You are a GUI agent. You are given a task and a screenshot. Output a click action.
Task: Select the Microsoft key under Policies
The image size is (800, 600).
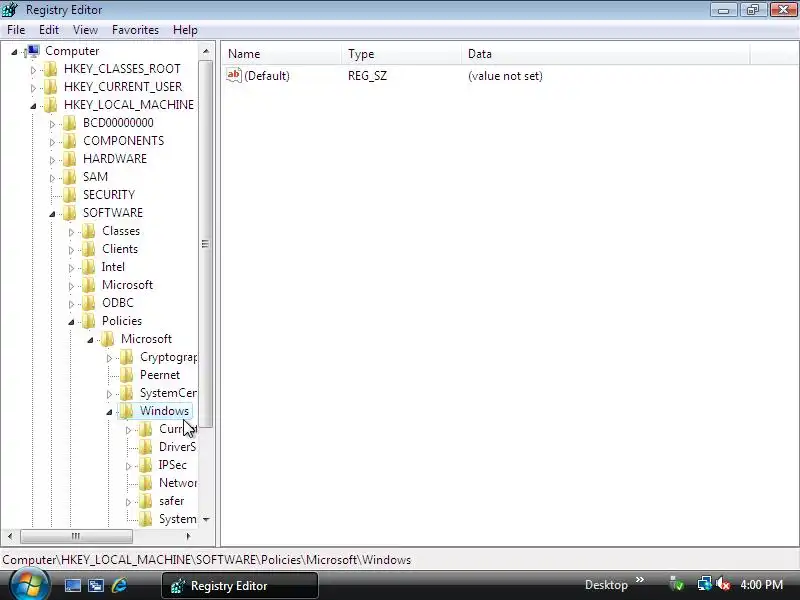pos(146,339)
